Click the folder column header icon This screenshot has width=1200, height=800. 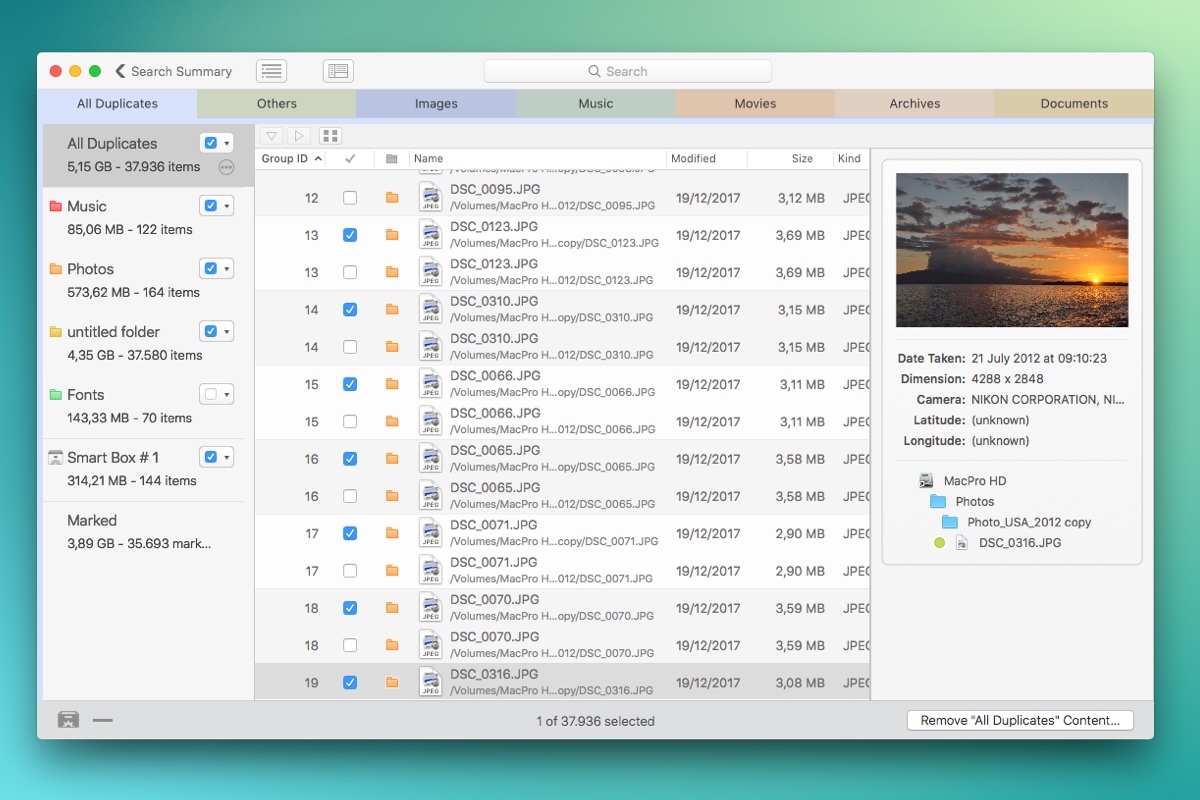click(392, 158)
